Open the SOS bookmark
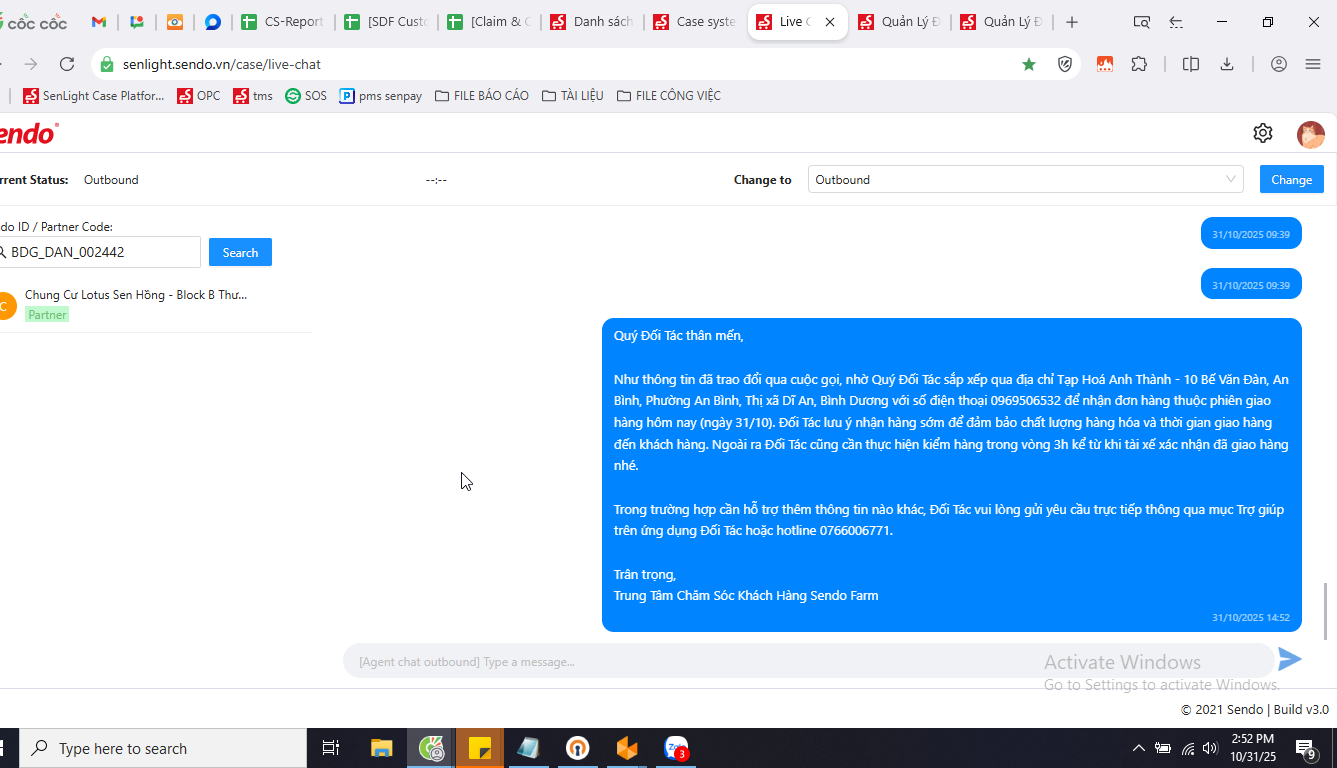Image resolution: width=1337 pixels, height=768 pixels. coord(306,96)
